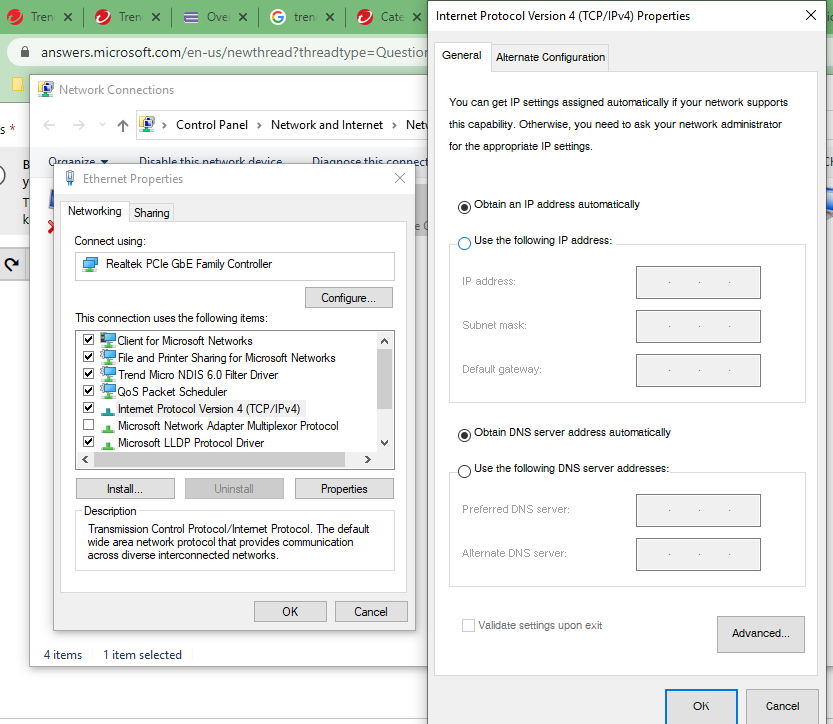Viewport: 833px width, 724px height.
Task: Close the first Trend Micro browser tab
Action: (x=68, y=17)
